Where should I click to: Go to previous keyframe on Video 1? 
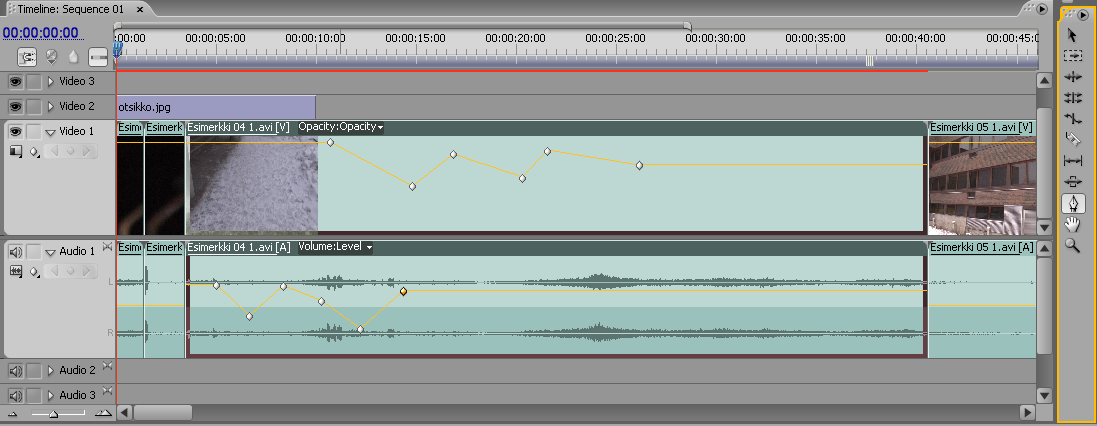pyautogui.click(x=53, y=151)
